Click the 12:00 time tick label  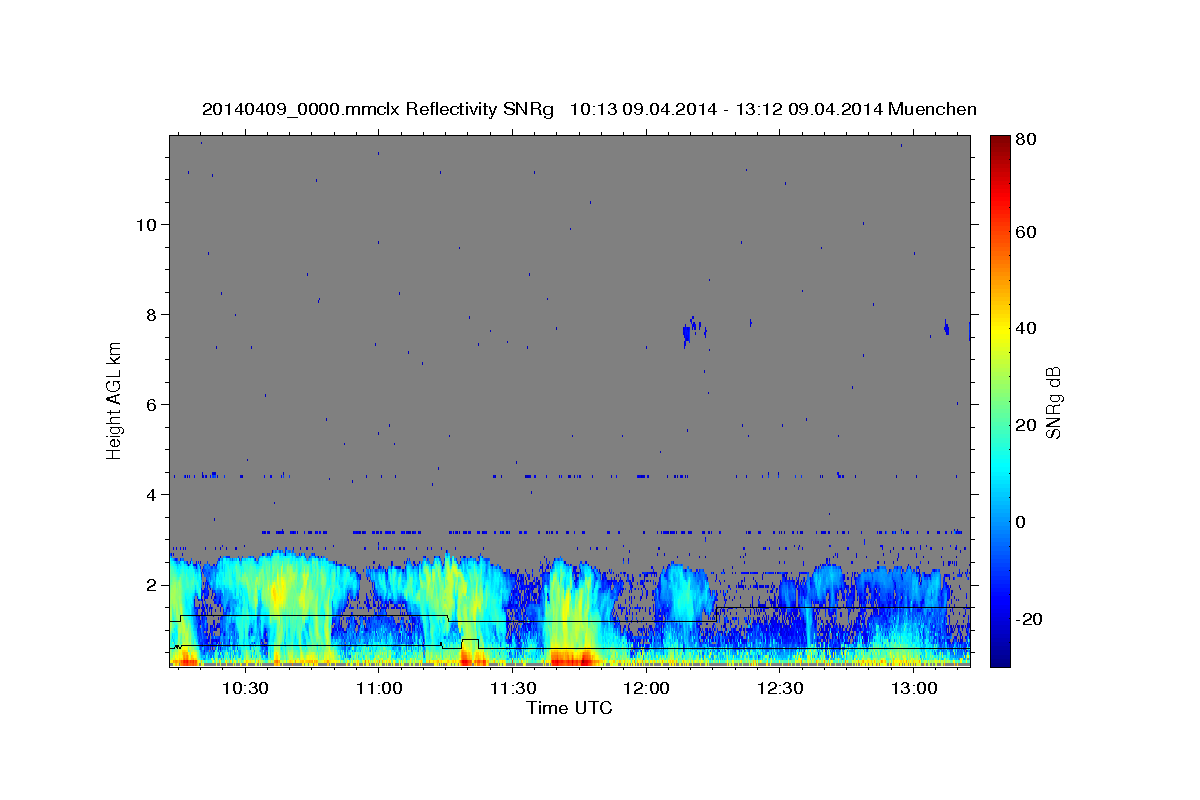tap(646, 689)
